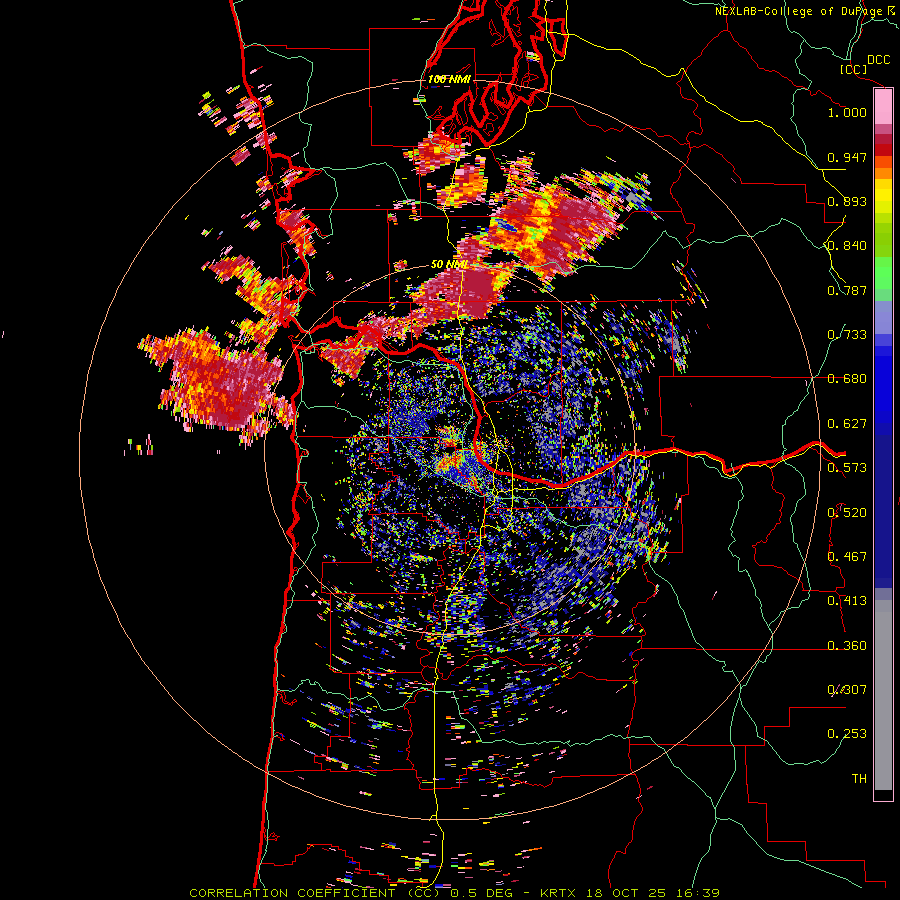Click the TH label near the color bar's bottom
Viewport: 900px width, 900px height.
pos(859,779)
